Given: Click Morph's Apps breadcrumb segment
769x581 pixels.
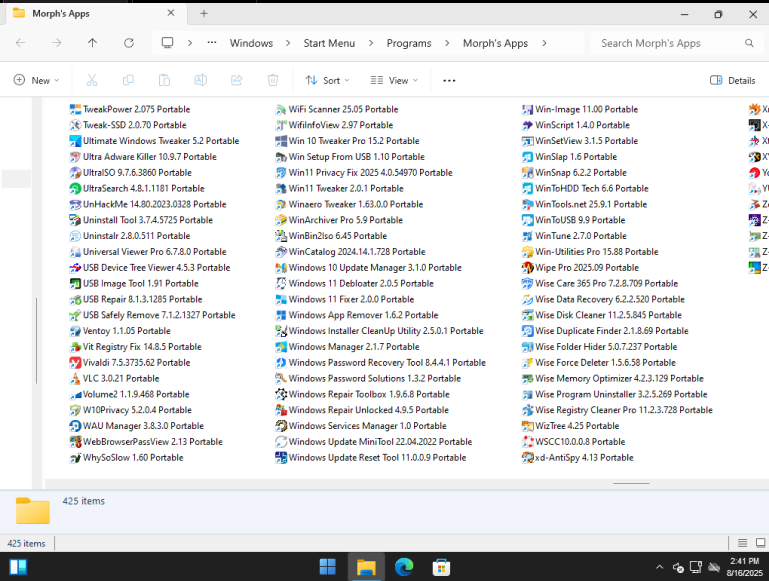Looking at the screenshot, I should (495, 43).
